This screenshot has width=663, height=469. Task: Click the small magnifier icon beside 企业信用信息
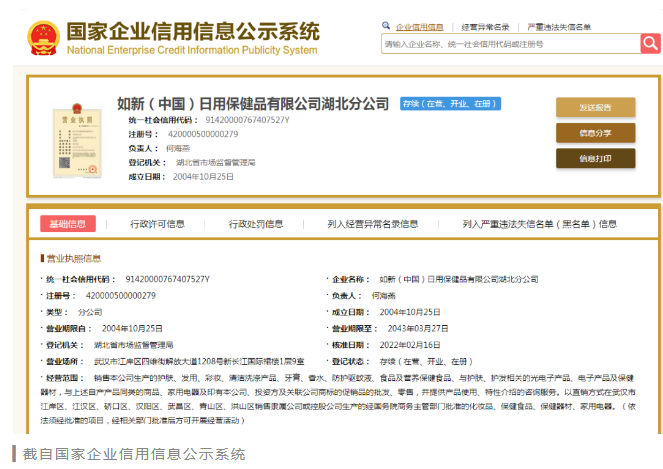click(386, 26)
